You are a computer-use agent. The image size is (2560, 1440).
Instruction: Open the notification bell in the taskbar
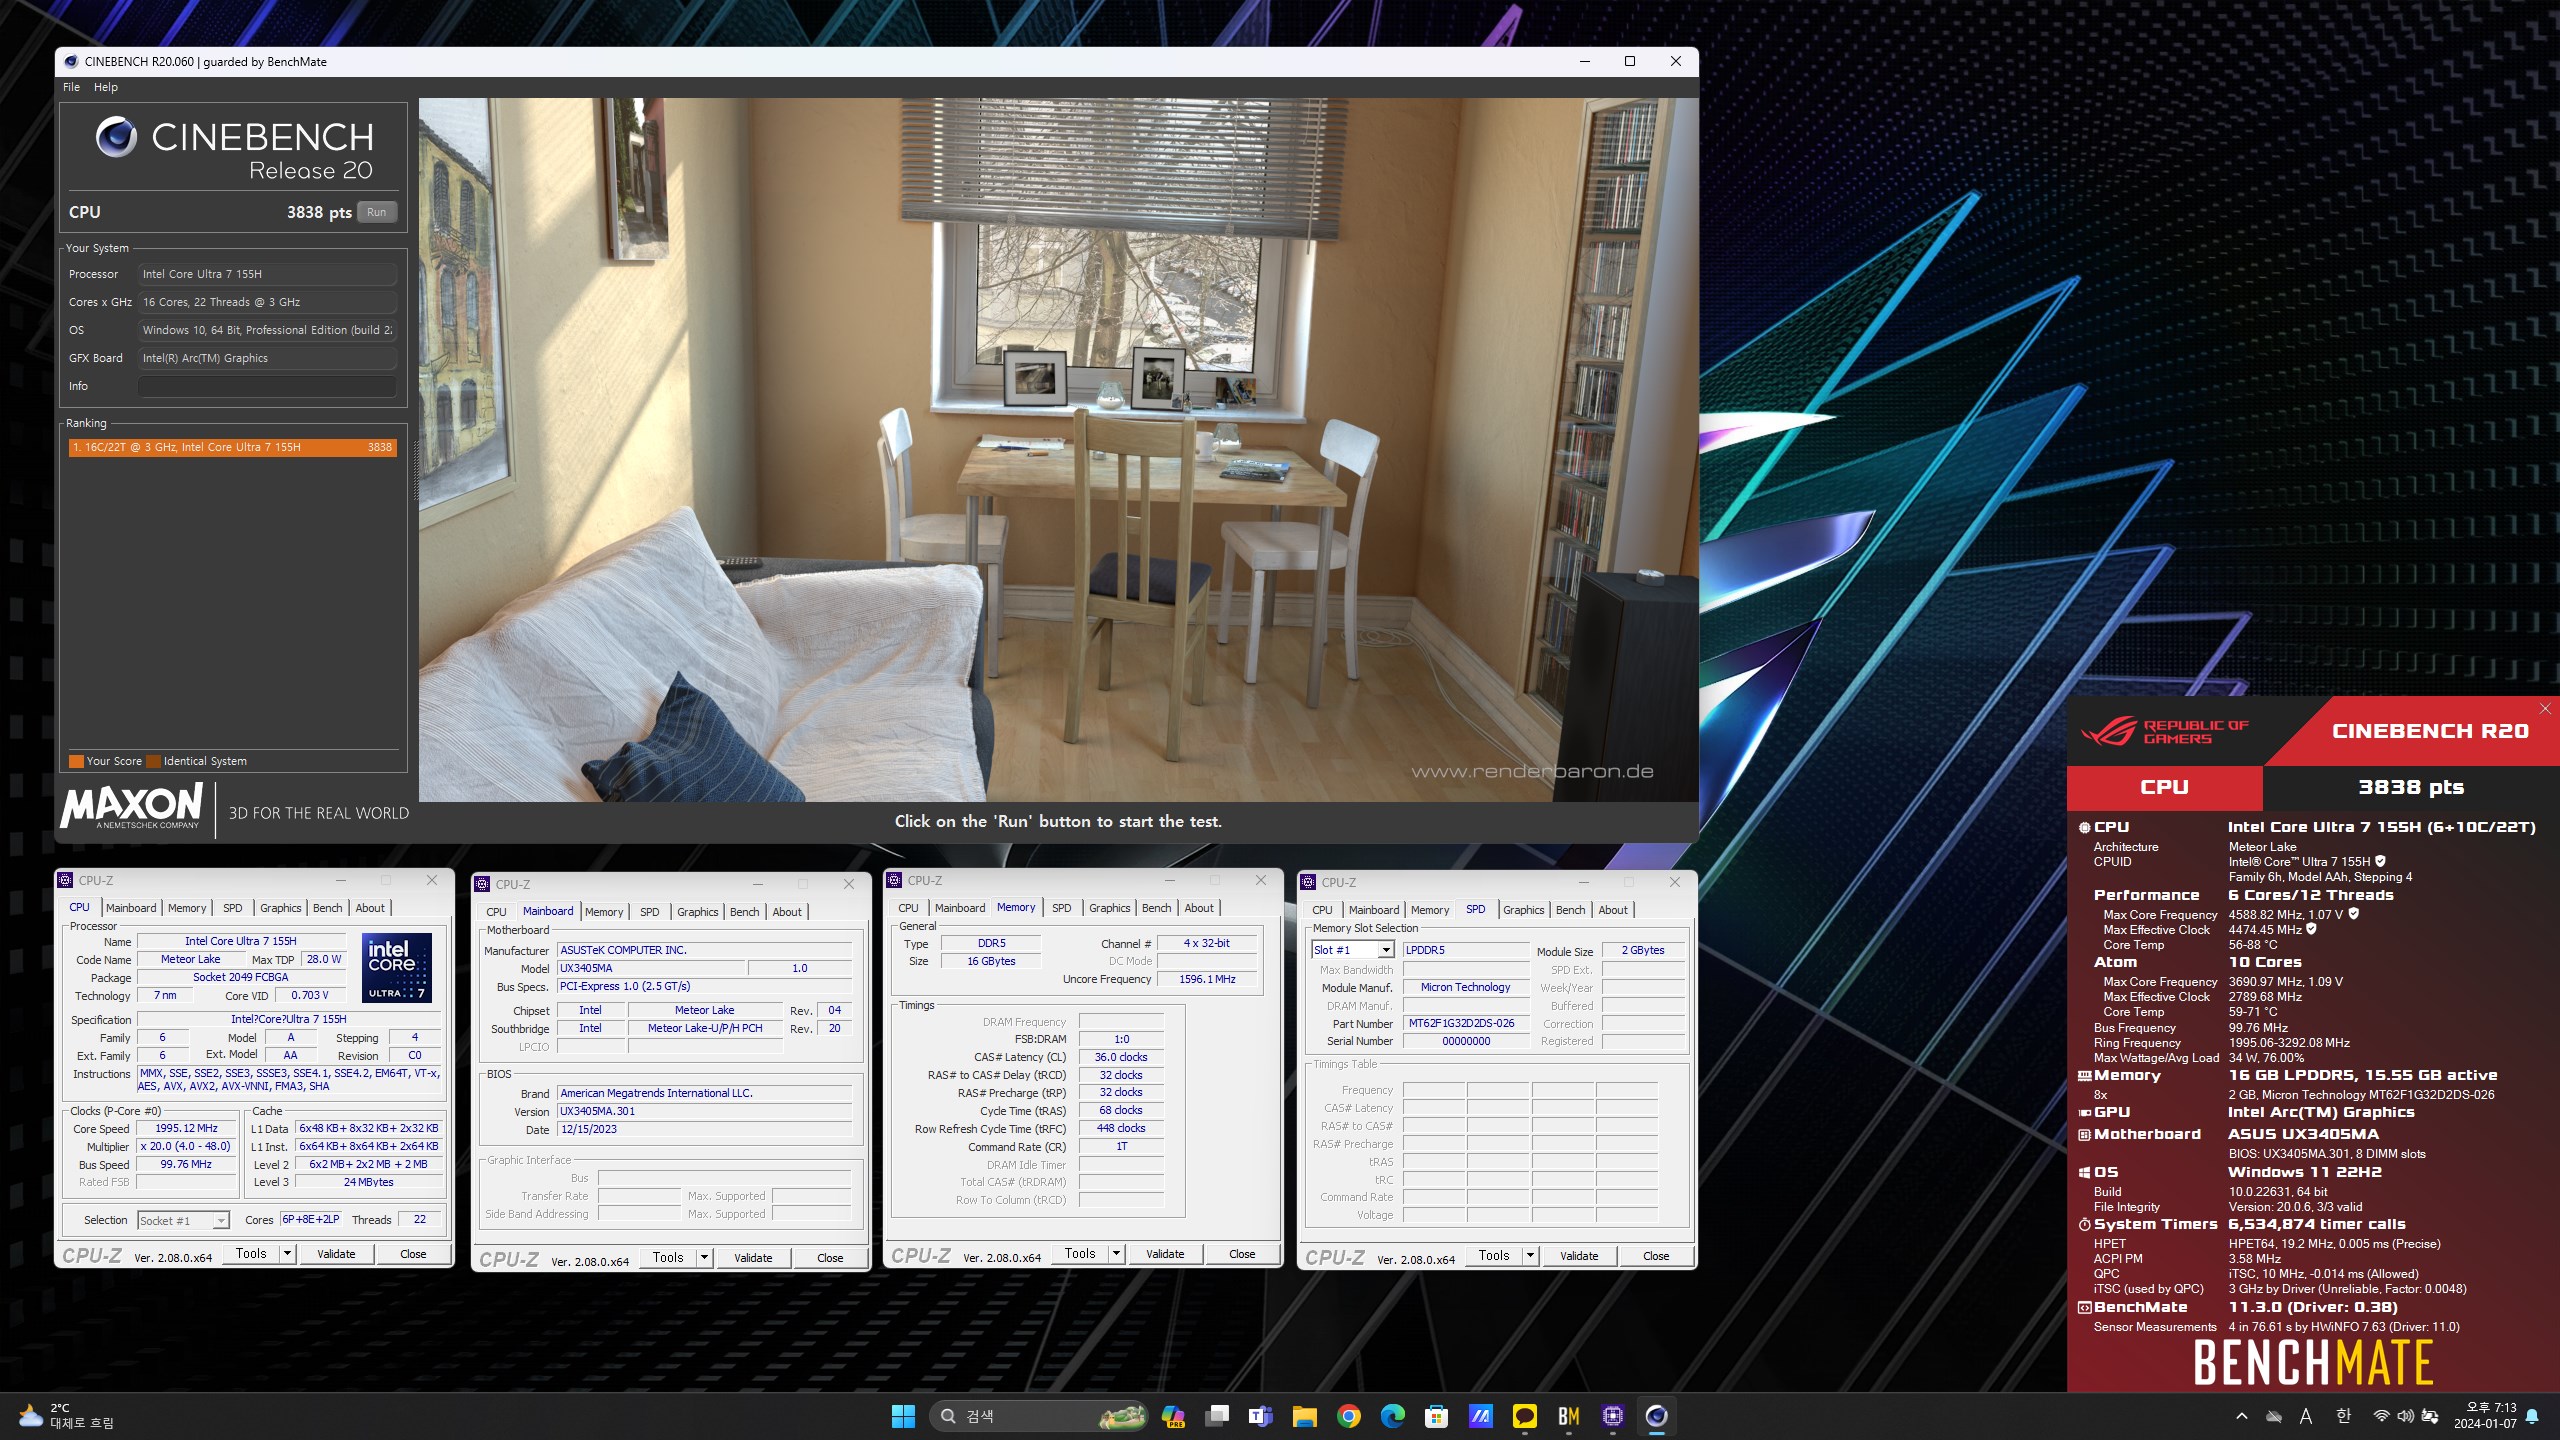click(x=2532, y=1416)
